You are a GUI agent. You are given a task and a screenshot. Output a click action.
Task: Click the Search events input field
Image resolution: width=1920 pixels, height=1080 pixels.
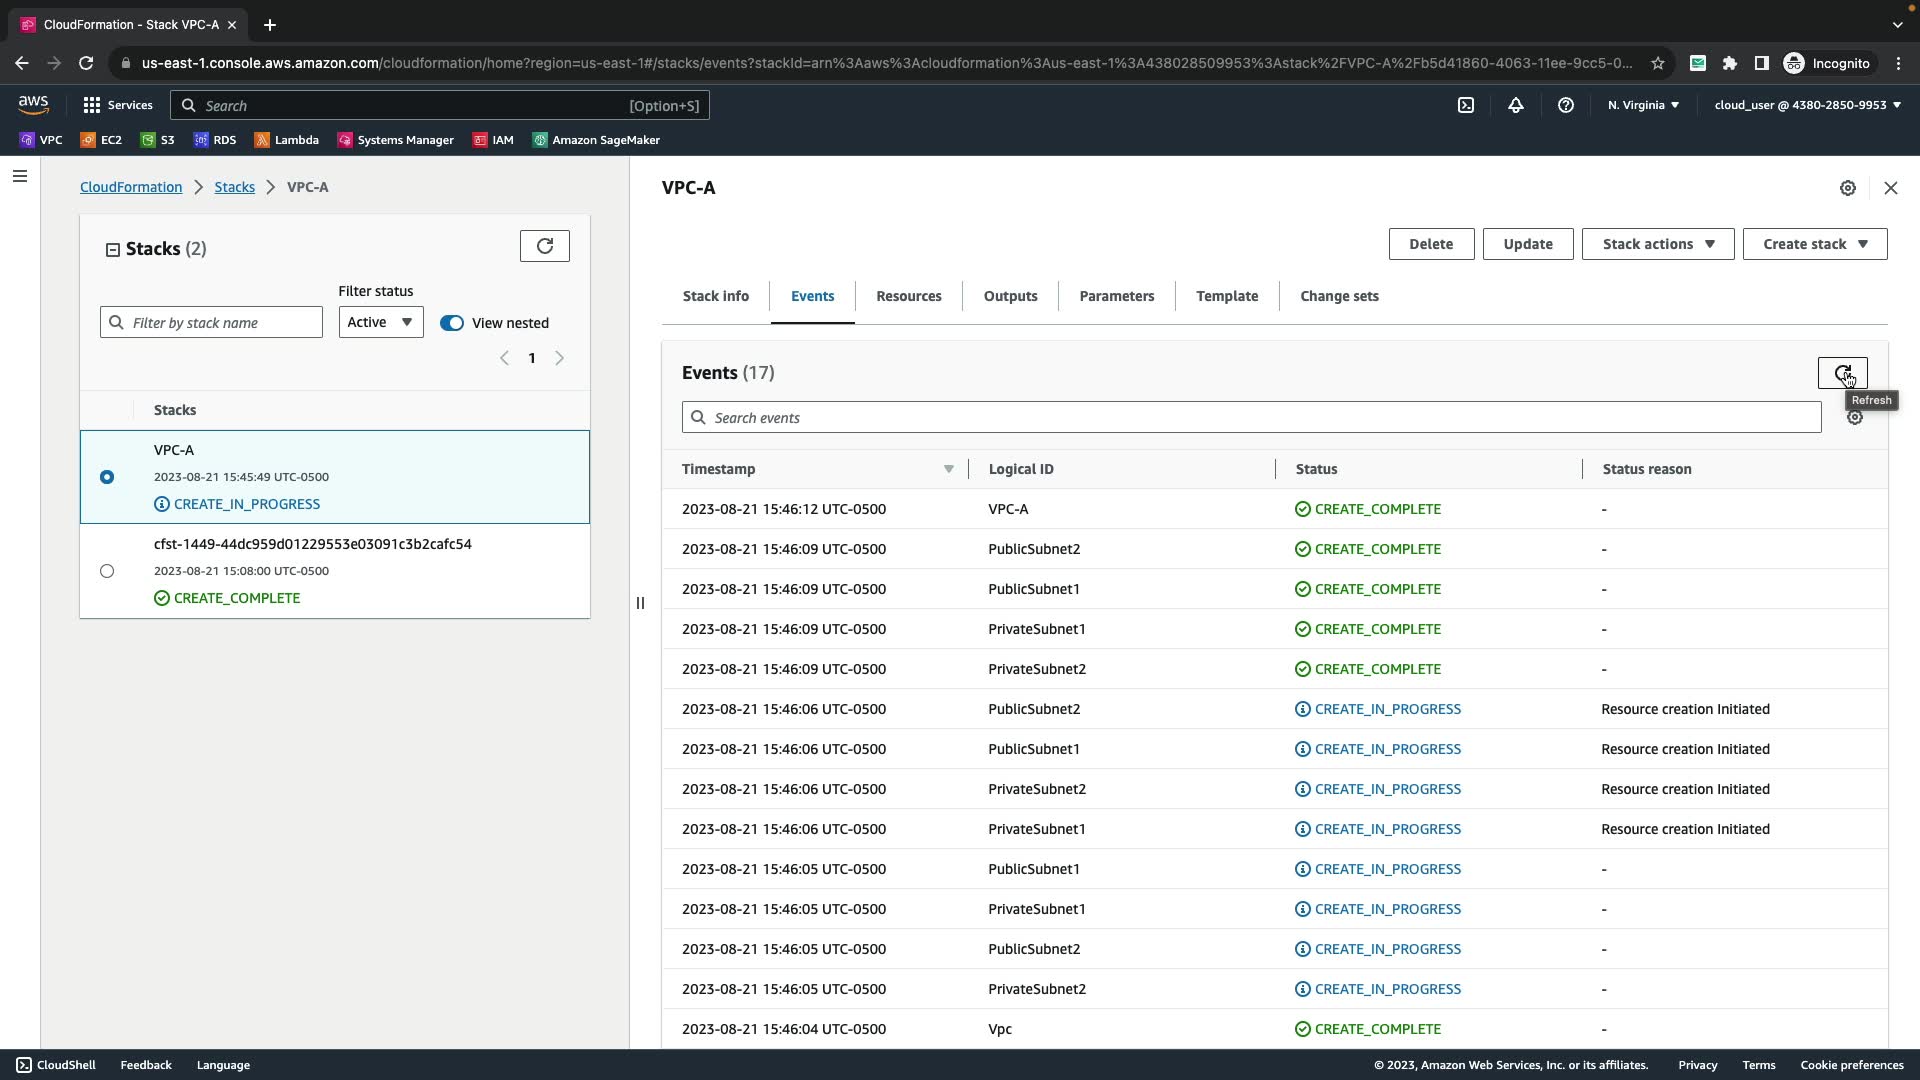tap(1250, 418)
